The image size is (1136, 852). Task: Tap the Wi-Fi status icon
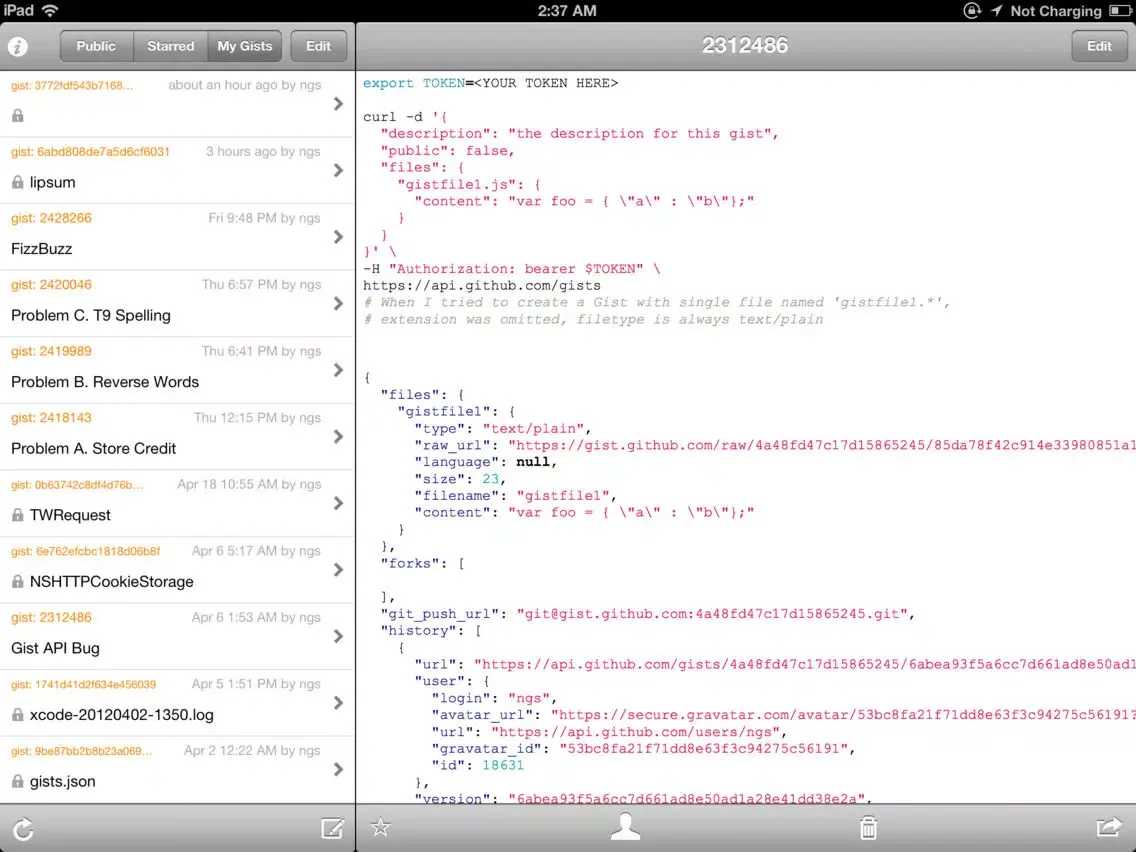pyautogui.click(x=50, y=11)
